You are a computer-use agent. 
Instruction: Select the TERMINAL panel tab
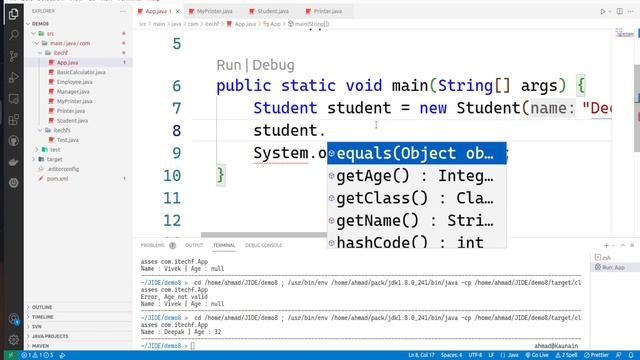[x=224, y=245]
